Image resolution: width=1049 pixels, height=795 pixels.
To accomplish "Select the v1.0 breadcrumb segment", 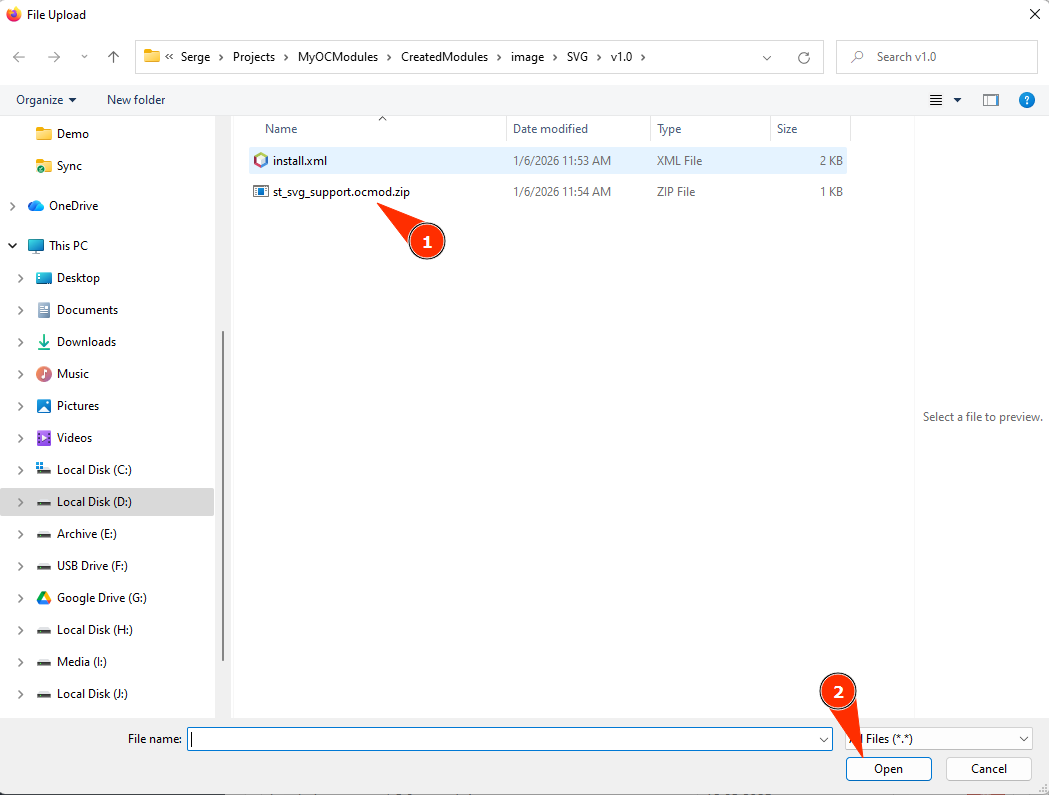I will click(621, 57).
